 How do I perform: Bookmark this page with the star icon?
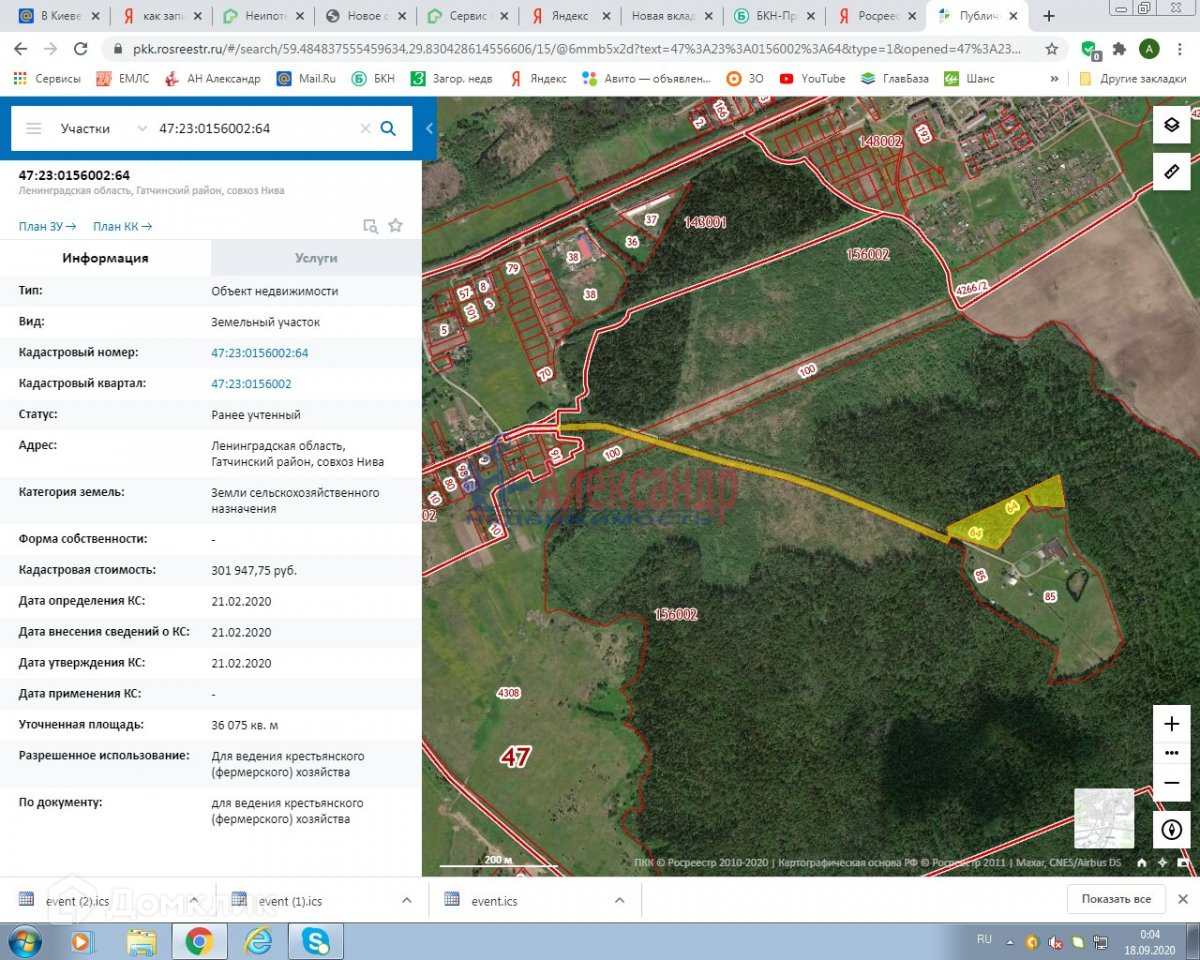pyautogui.click(x=1052, y=49)
